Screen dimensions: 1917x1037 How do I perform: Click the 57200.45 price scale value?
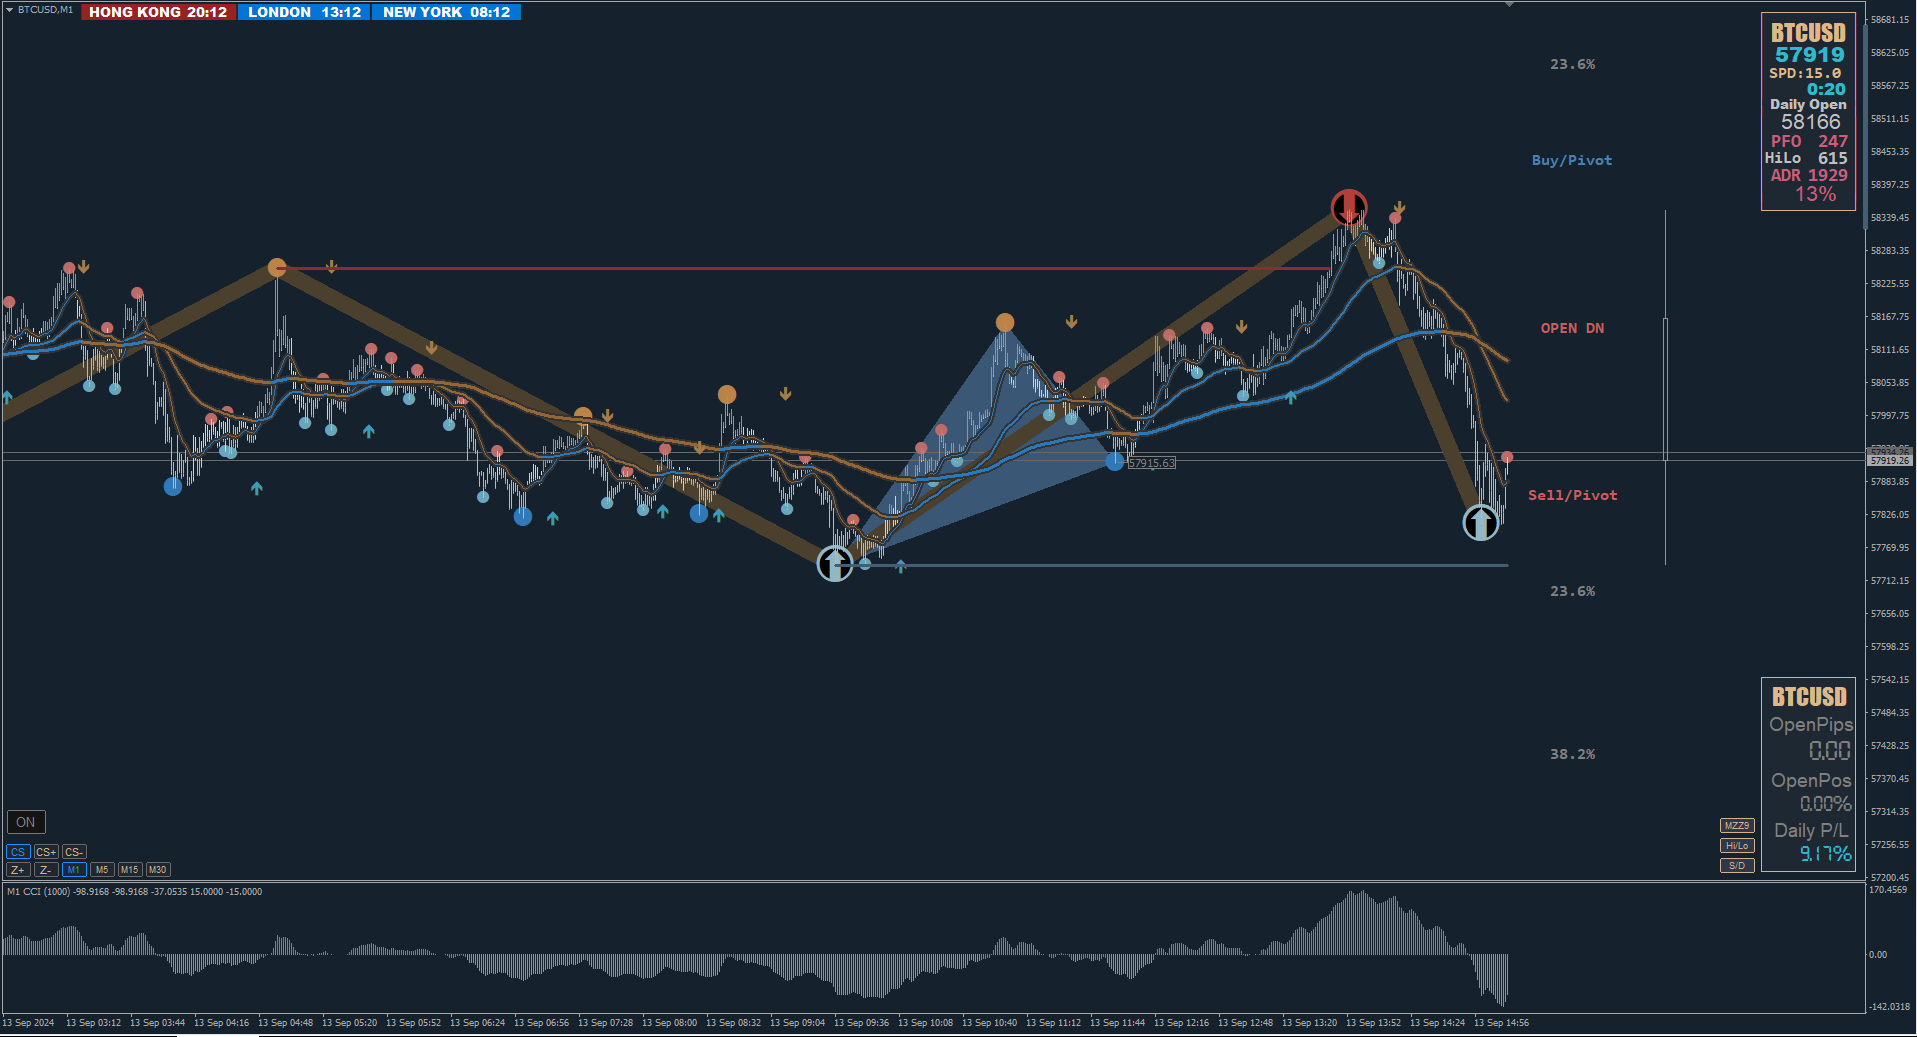tap(1890, 878)
